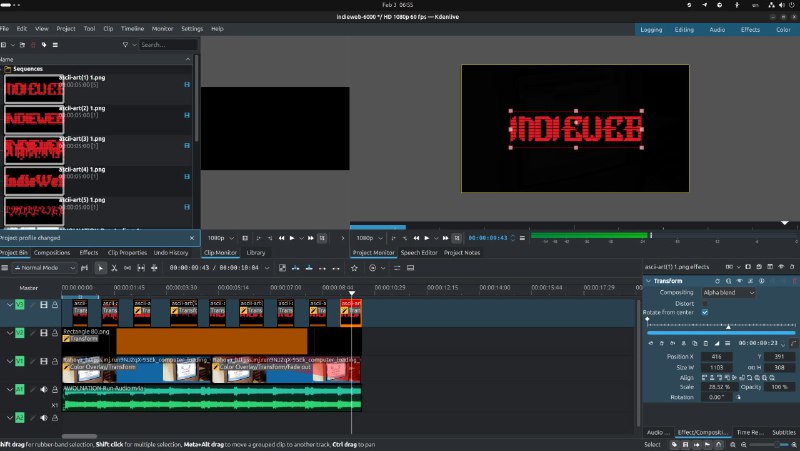Mute the A1 audio track
Image resolution: width=800 pixels, height=451 pixels.
[x=43, y=390]
